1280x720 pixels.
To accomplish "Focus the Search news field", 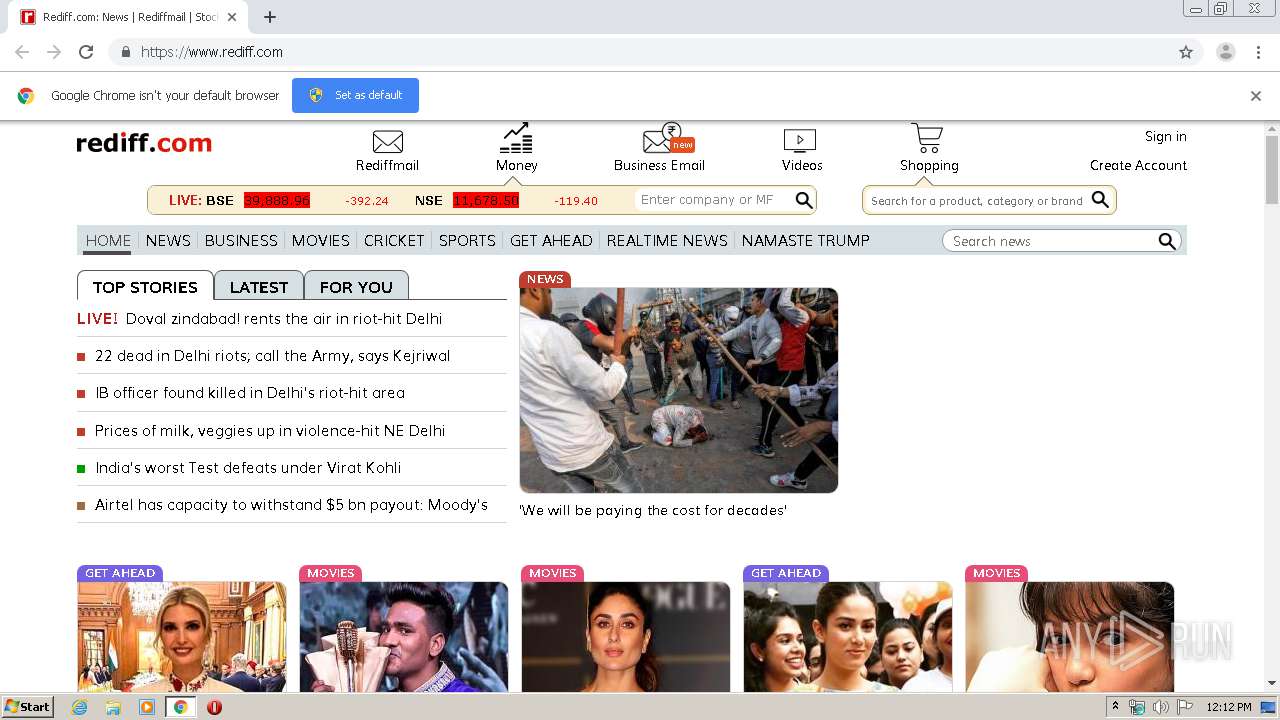I will click(1050, 241).
